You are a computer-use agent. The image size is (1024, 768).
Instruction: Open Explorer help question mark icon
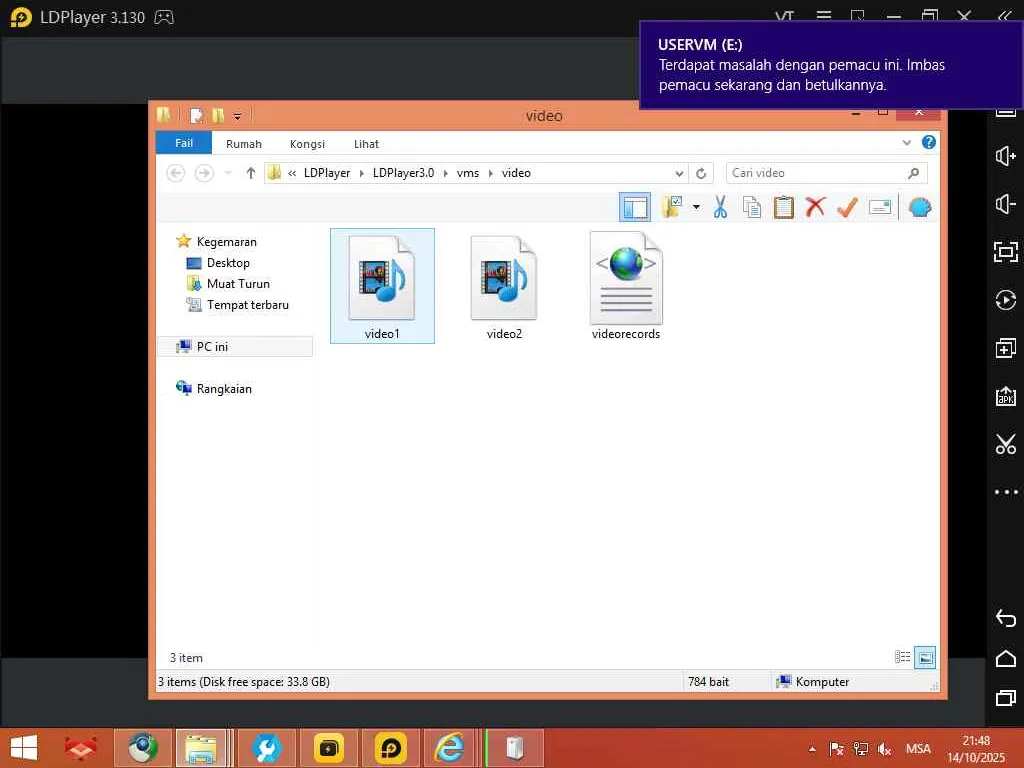coord(929,142)
